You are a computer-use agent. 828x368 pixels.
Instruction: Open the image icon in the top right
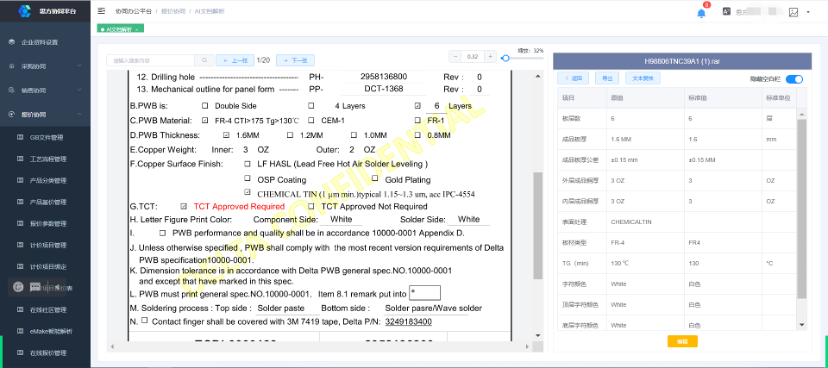coord(793,12)
